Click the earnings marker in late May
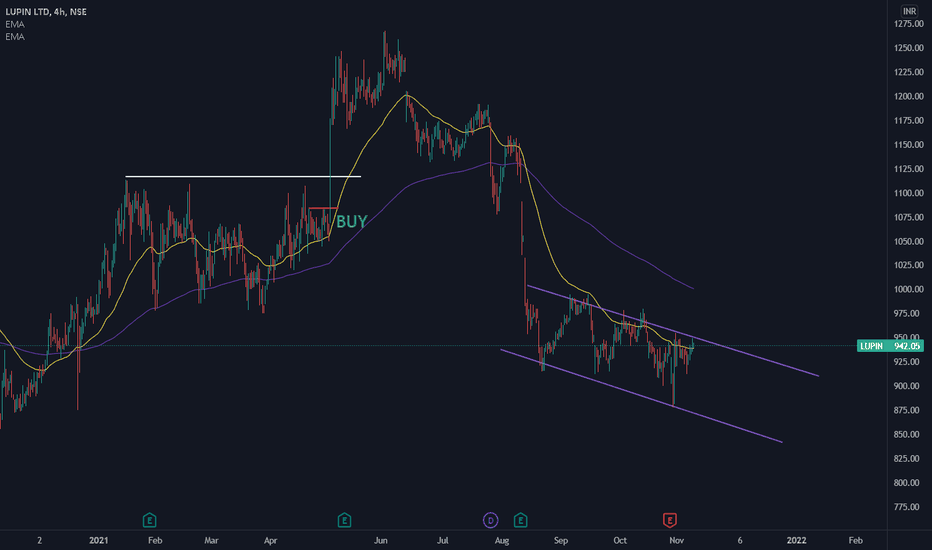Screen dimensions: 932x550 click(x=344, y=521)
